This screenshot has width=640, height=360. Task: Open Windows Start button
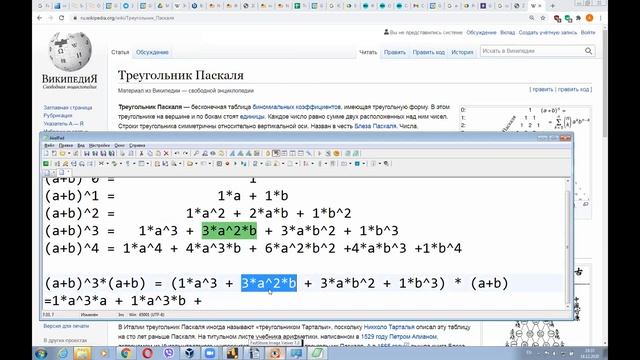tap(41, 353)
